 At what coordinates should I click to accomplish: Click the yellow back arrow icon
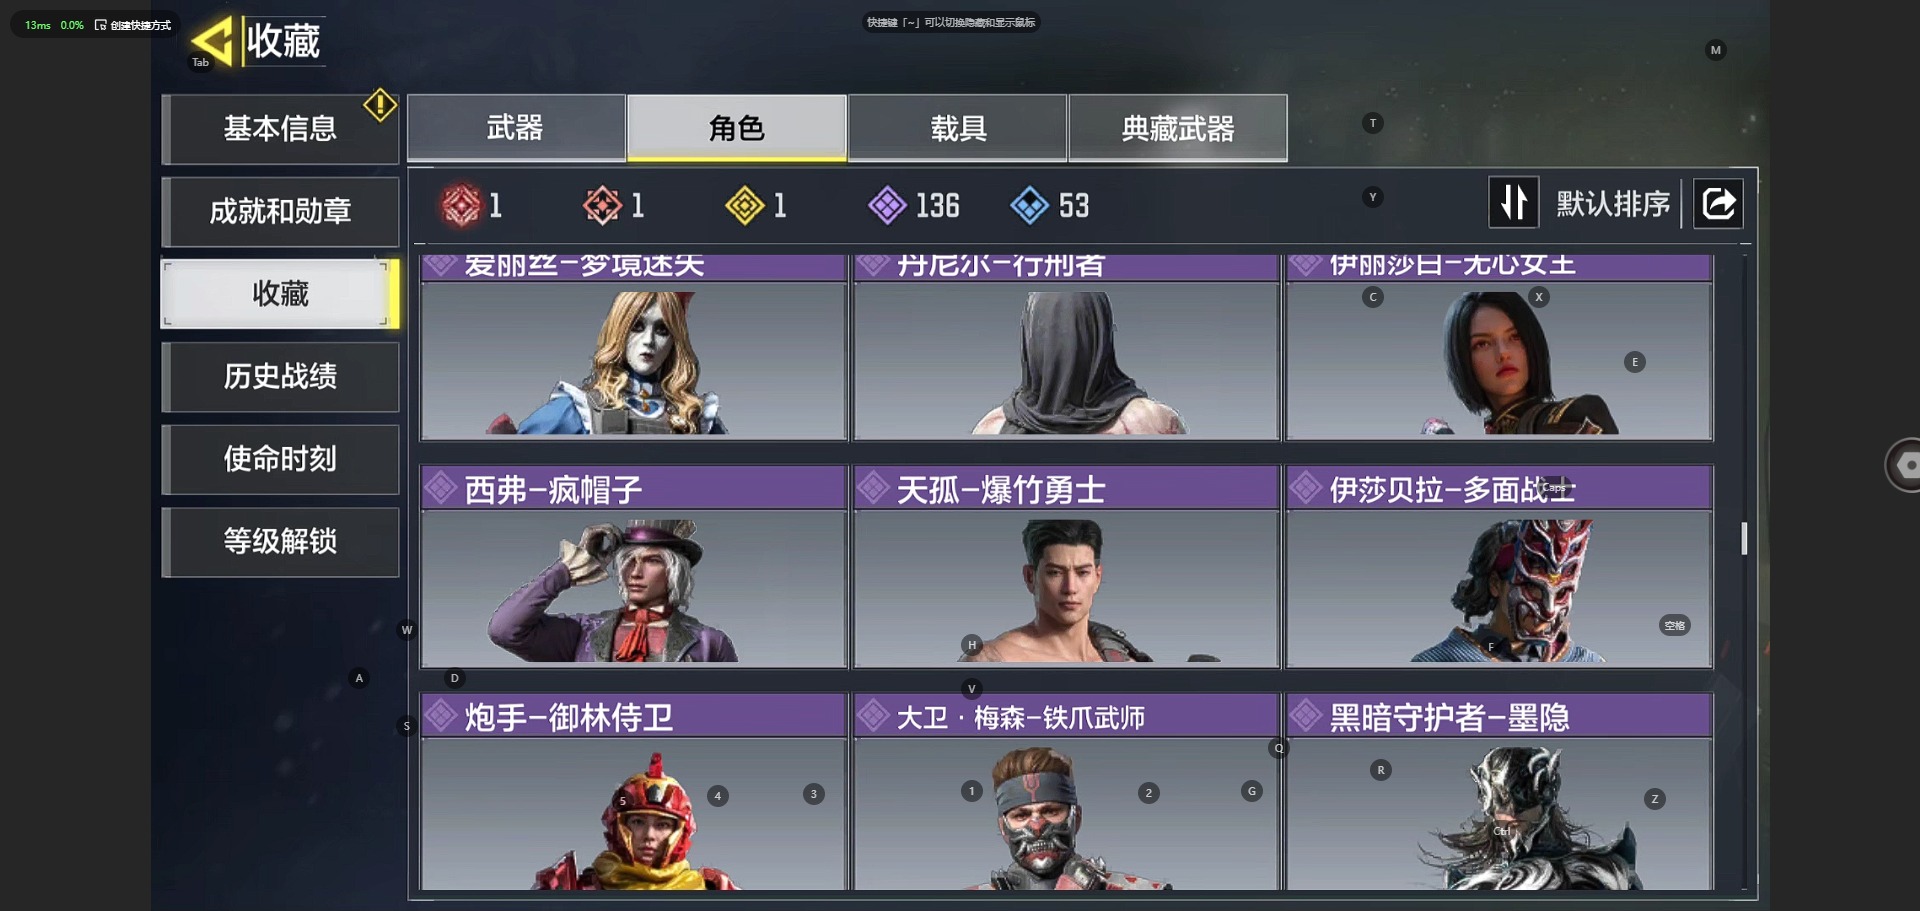(212, 41)
